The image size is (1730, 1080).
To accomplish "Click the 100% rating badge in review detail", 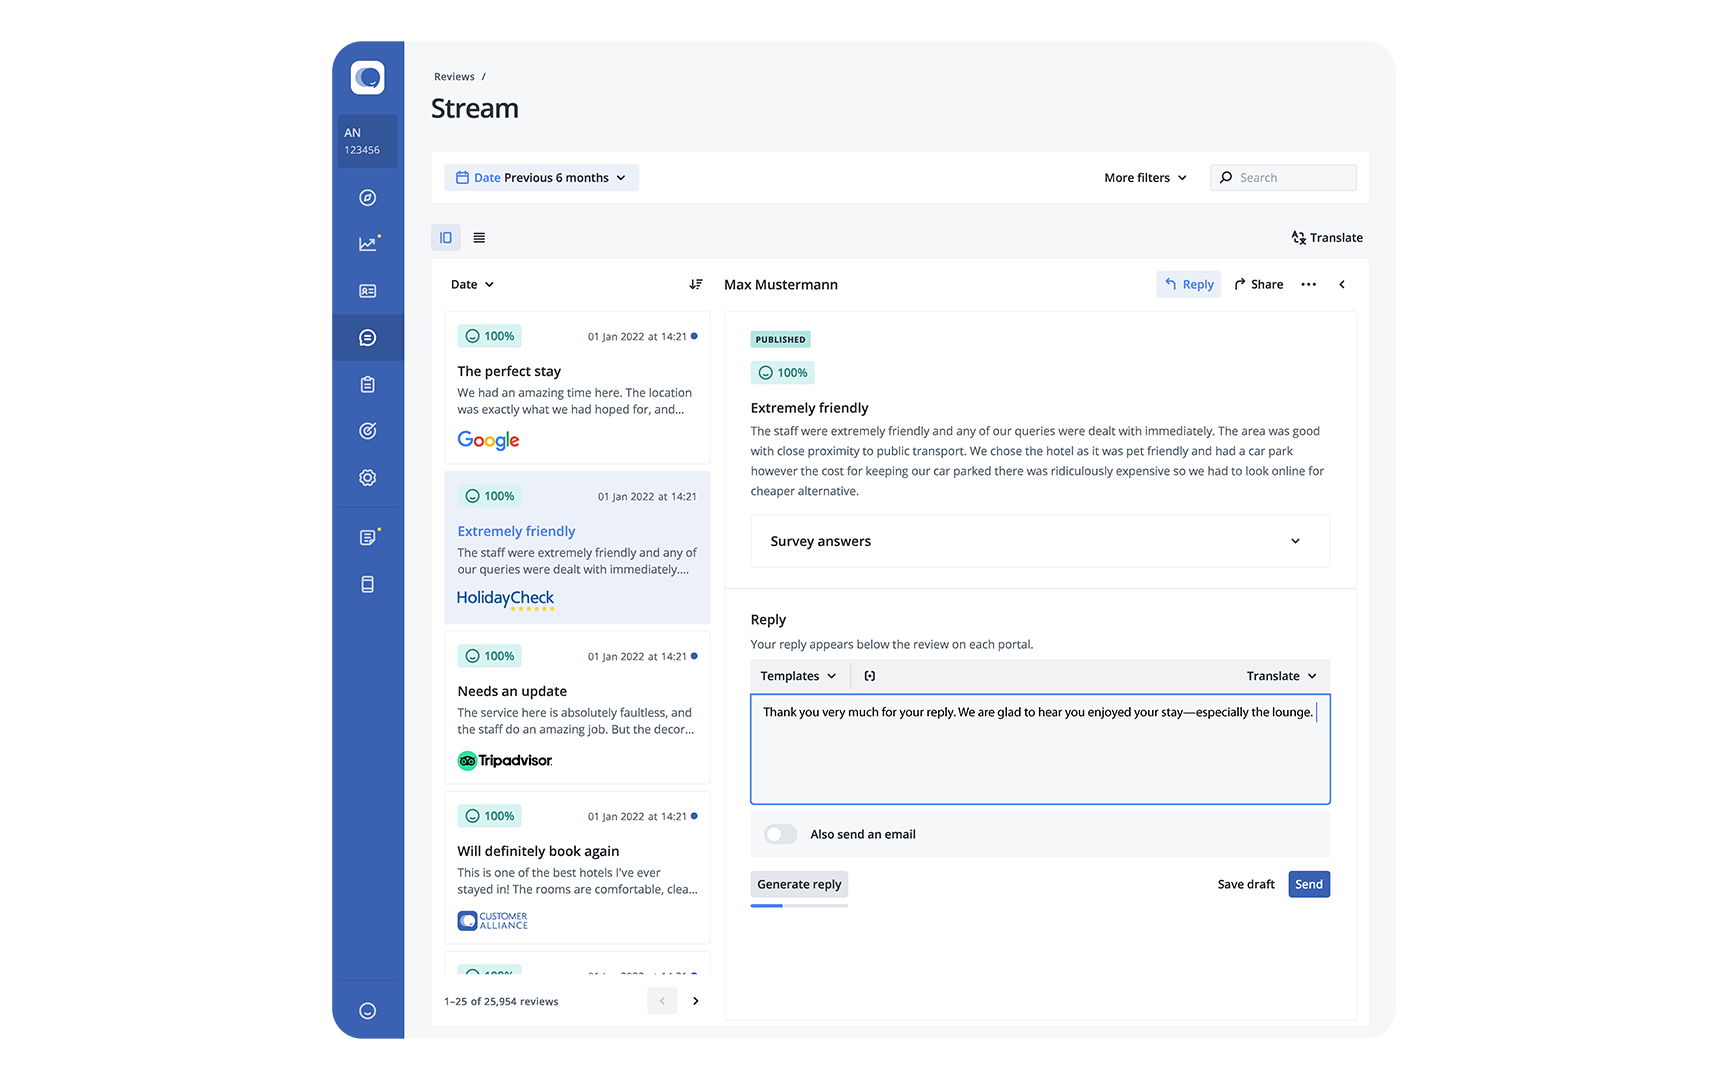I will click(783, 373).
